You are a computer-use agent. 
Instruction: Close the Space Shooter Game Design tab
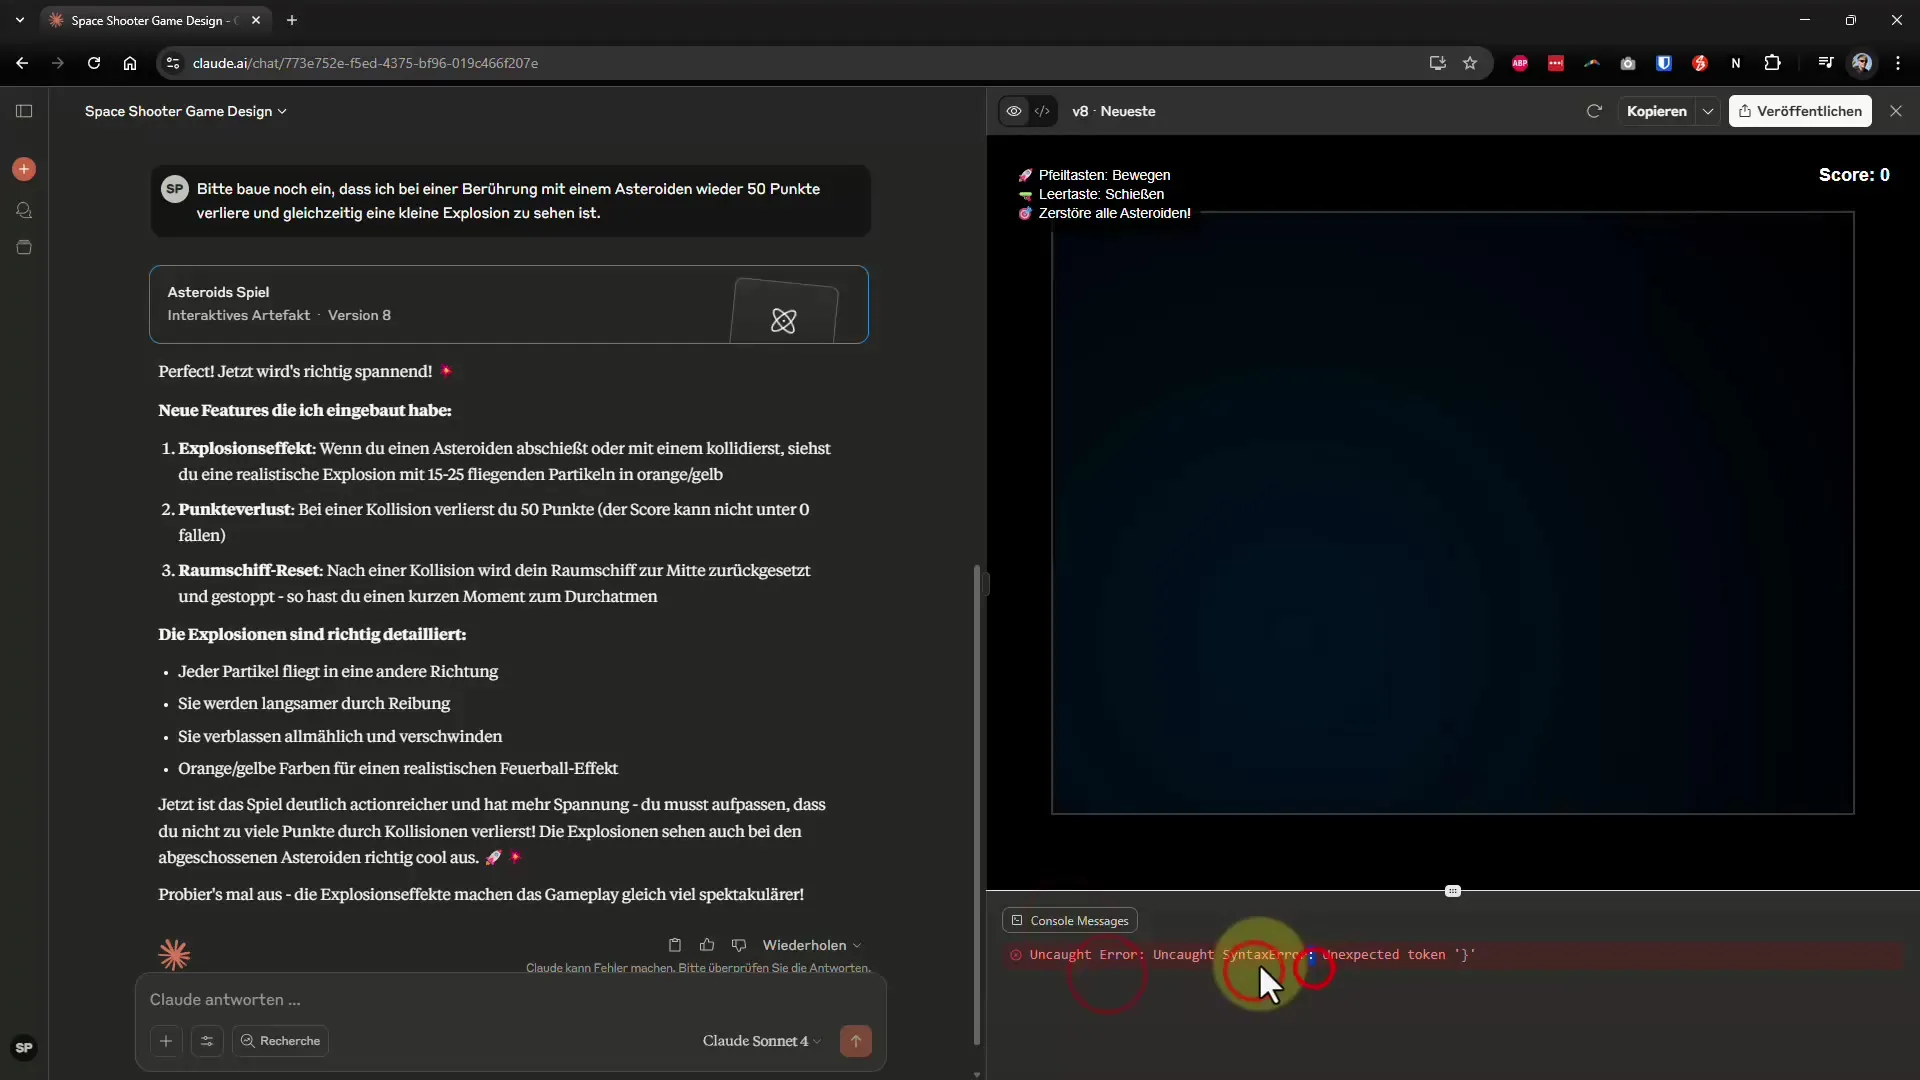click(256, 20)
